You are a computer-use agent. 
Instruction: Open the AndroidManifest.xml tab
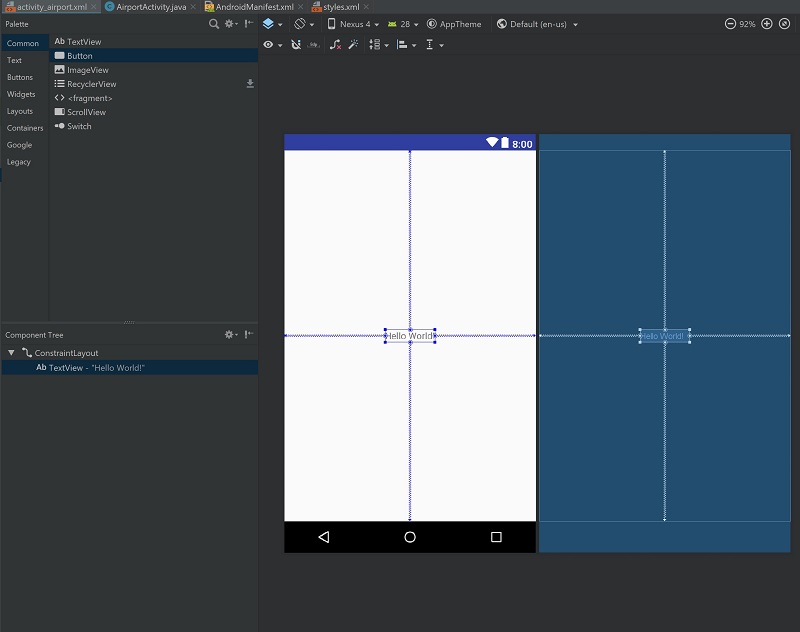click(253, 7)
